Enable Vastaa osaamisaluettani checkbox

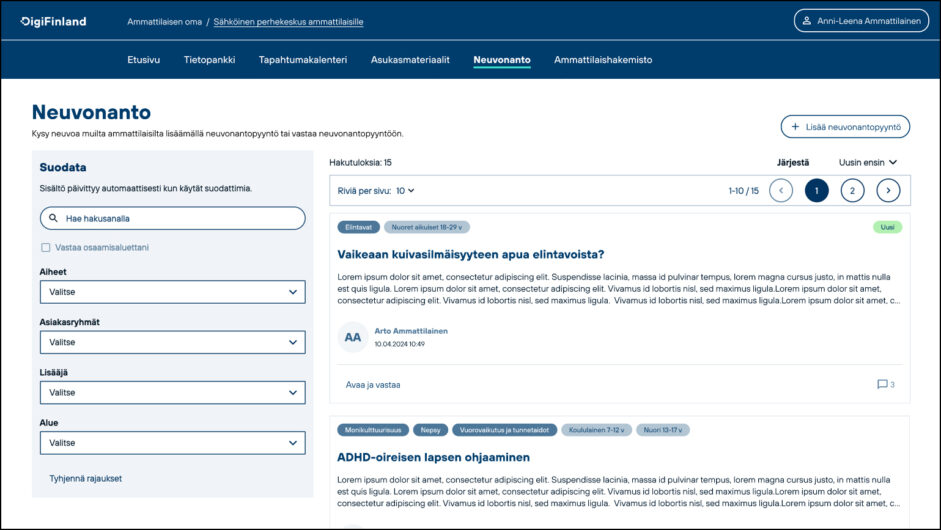(46, 247)
